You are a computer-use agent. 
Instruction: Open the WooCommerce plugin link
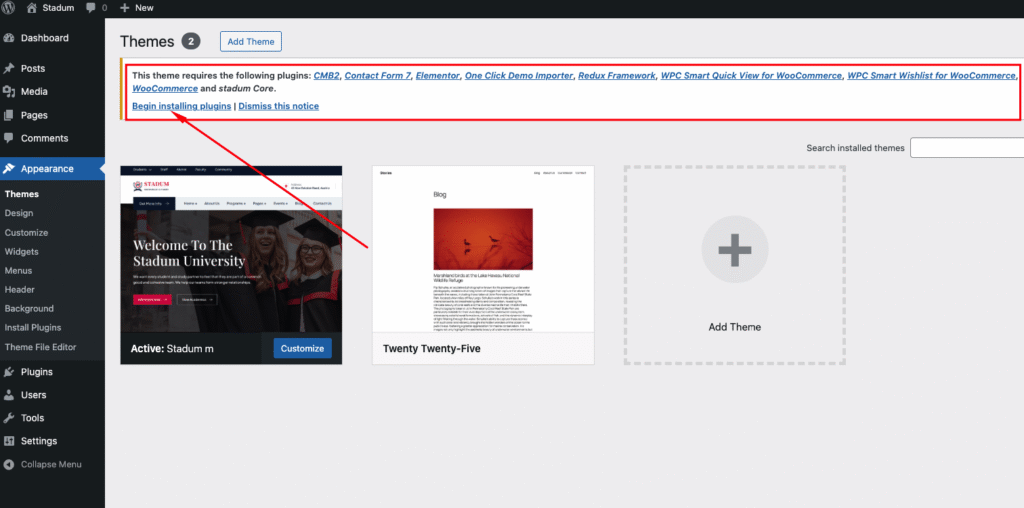click(x=165, y=88)
